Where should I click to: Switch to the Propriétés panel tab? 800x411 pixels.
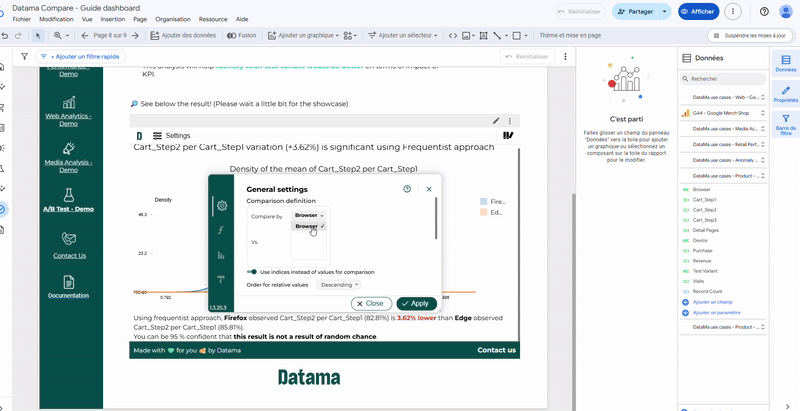pos(786,94)
